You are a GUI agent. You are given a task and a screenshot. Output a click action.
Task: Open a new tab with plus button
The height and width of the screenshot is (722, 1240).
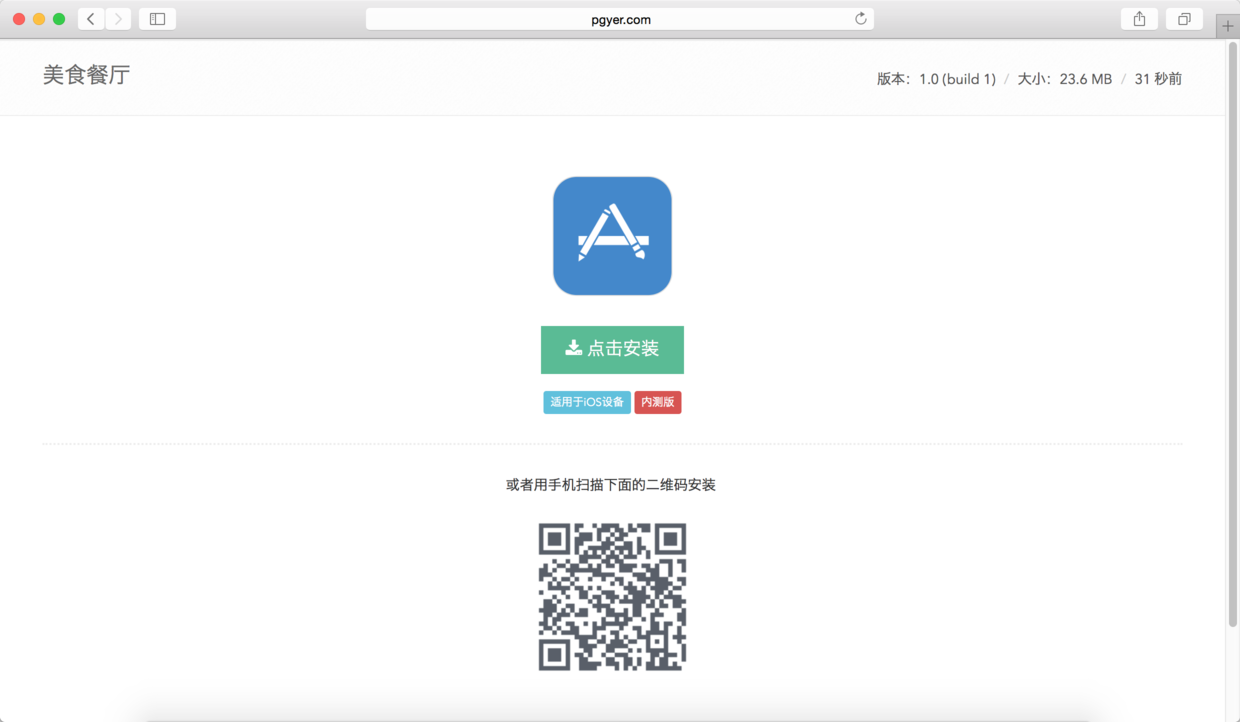coord(1228,27)
